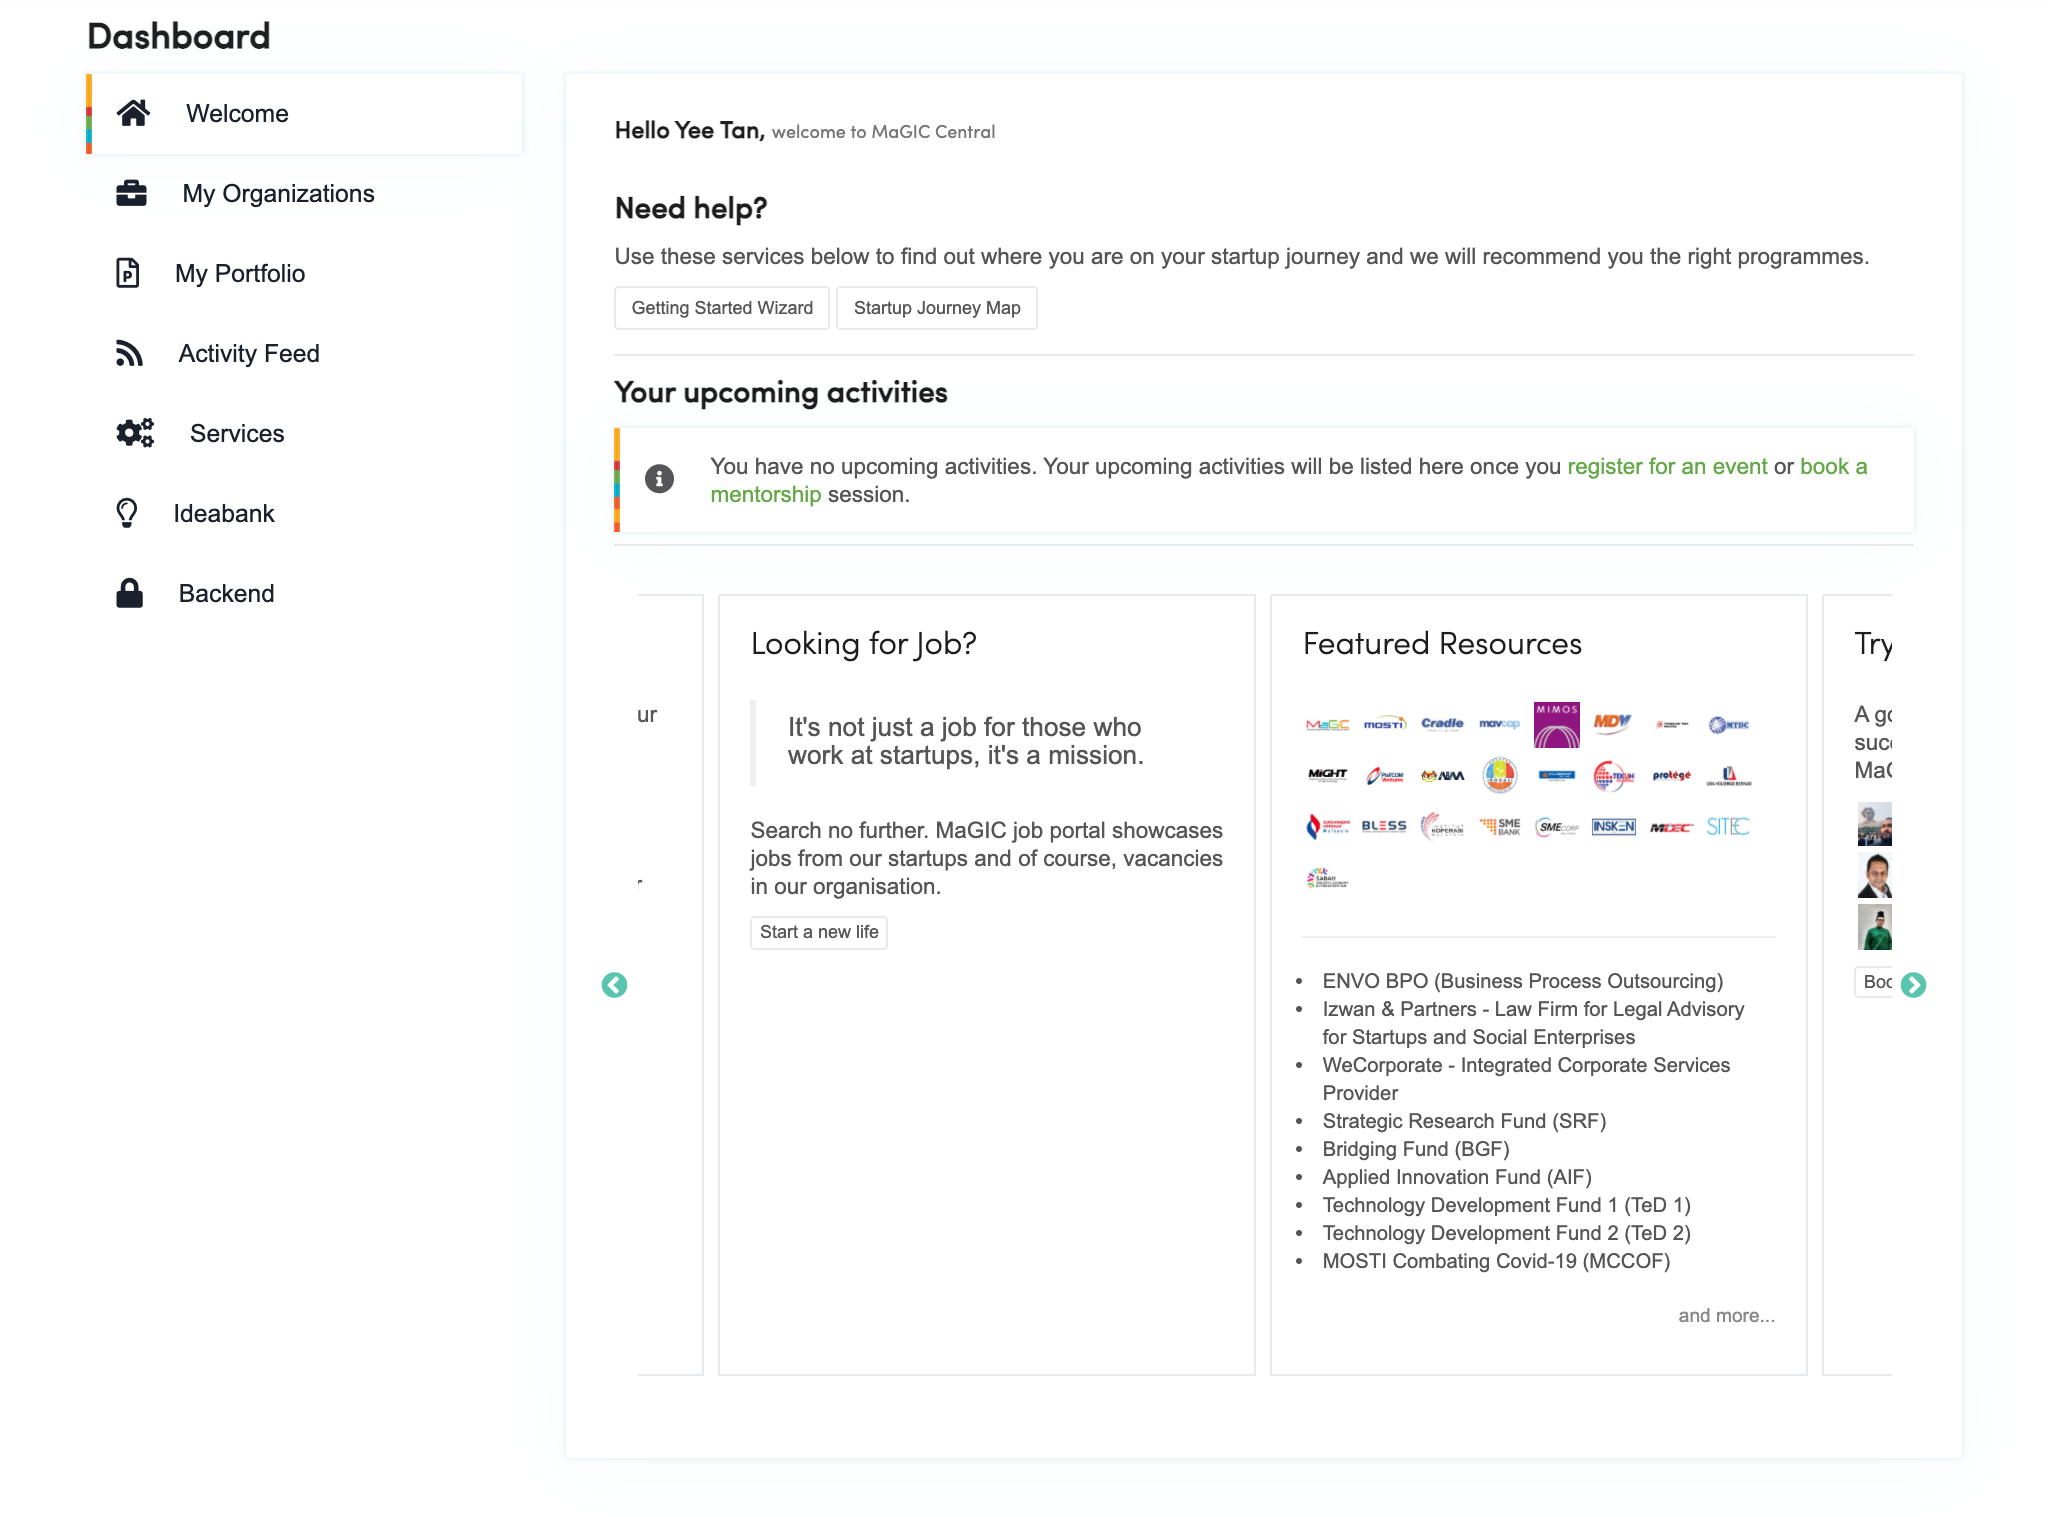Open ENVO BPO (Business Process Outsourcing) resource
Screen dimensions: 2048x1517
point(1522,981)
